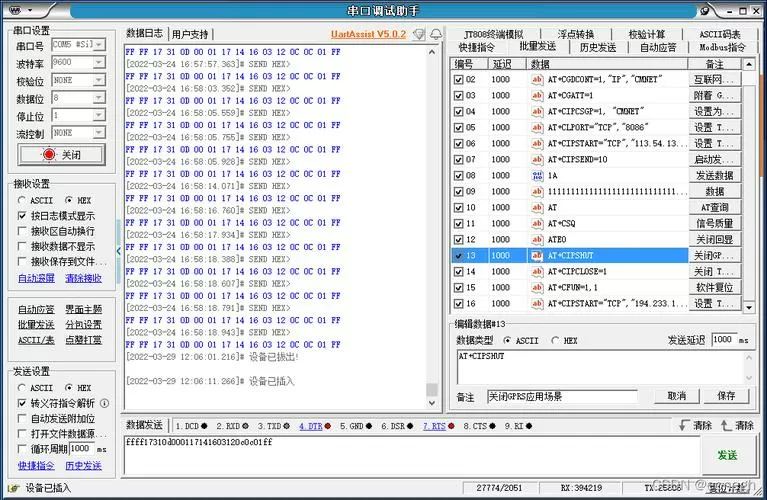Click the 关闭 serial port button

(x=62, y=155)
